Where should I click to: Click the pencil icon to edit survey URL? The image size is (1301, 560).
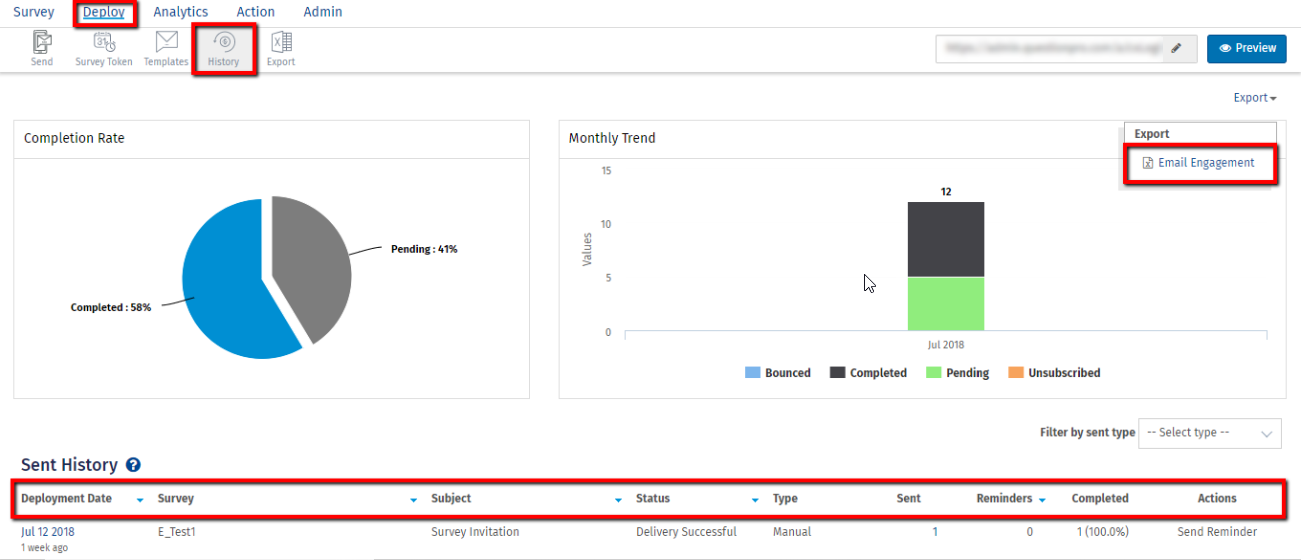(x=1176, y=48)
